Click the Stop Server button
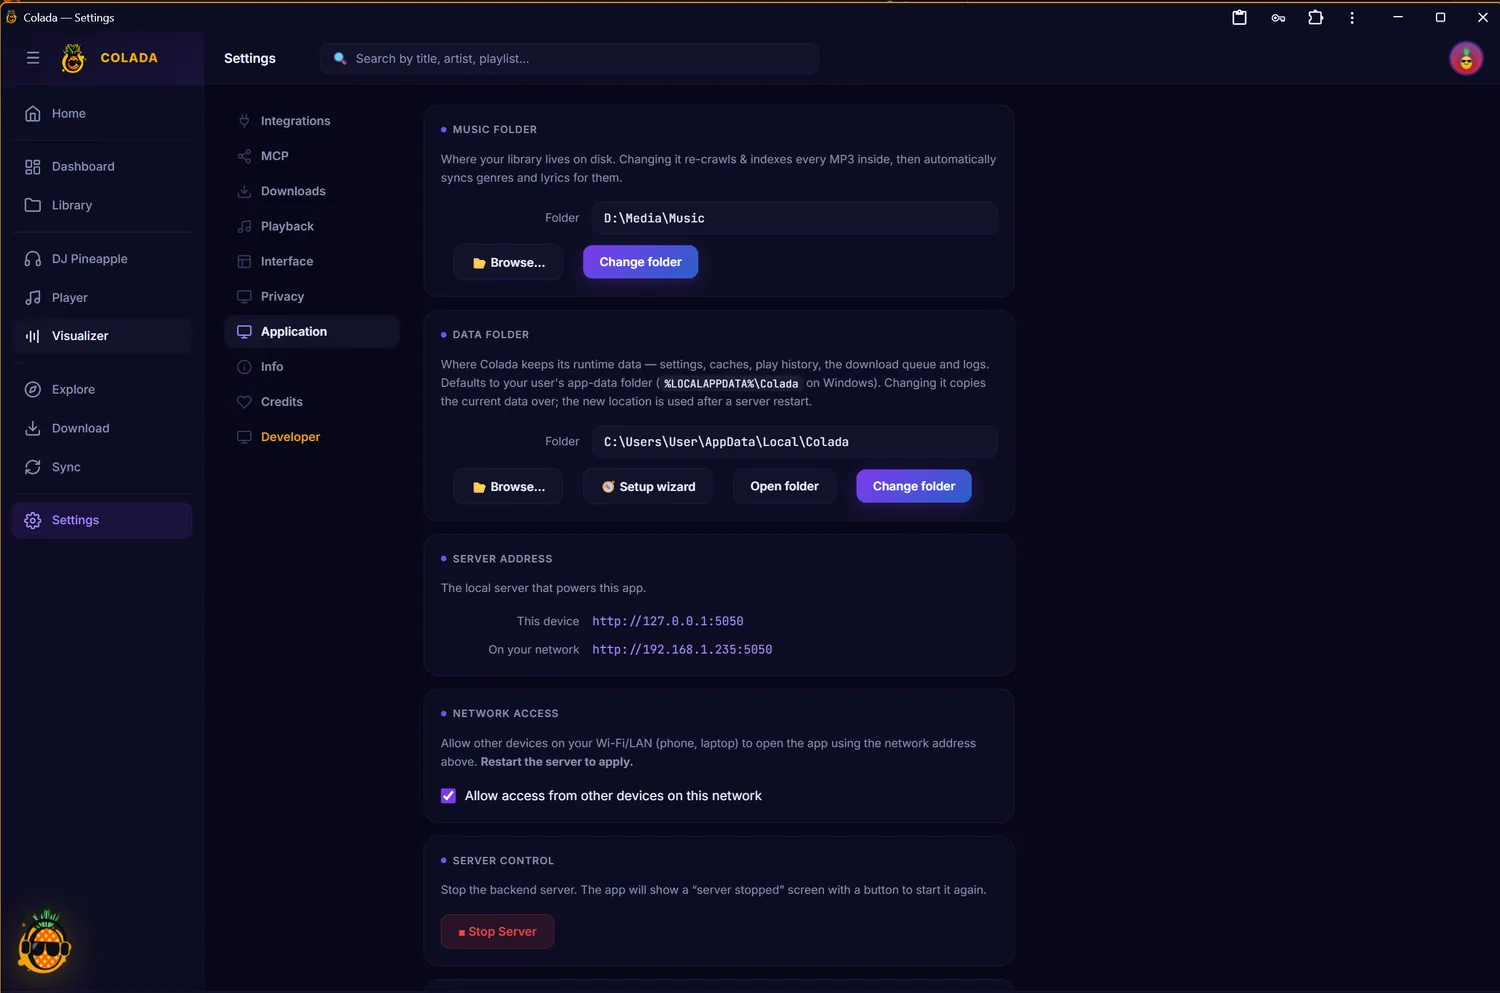Image resolution: width=1500 pixels, height=993 pixels. click(497, 932)
